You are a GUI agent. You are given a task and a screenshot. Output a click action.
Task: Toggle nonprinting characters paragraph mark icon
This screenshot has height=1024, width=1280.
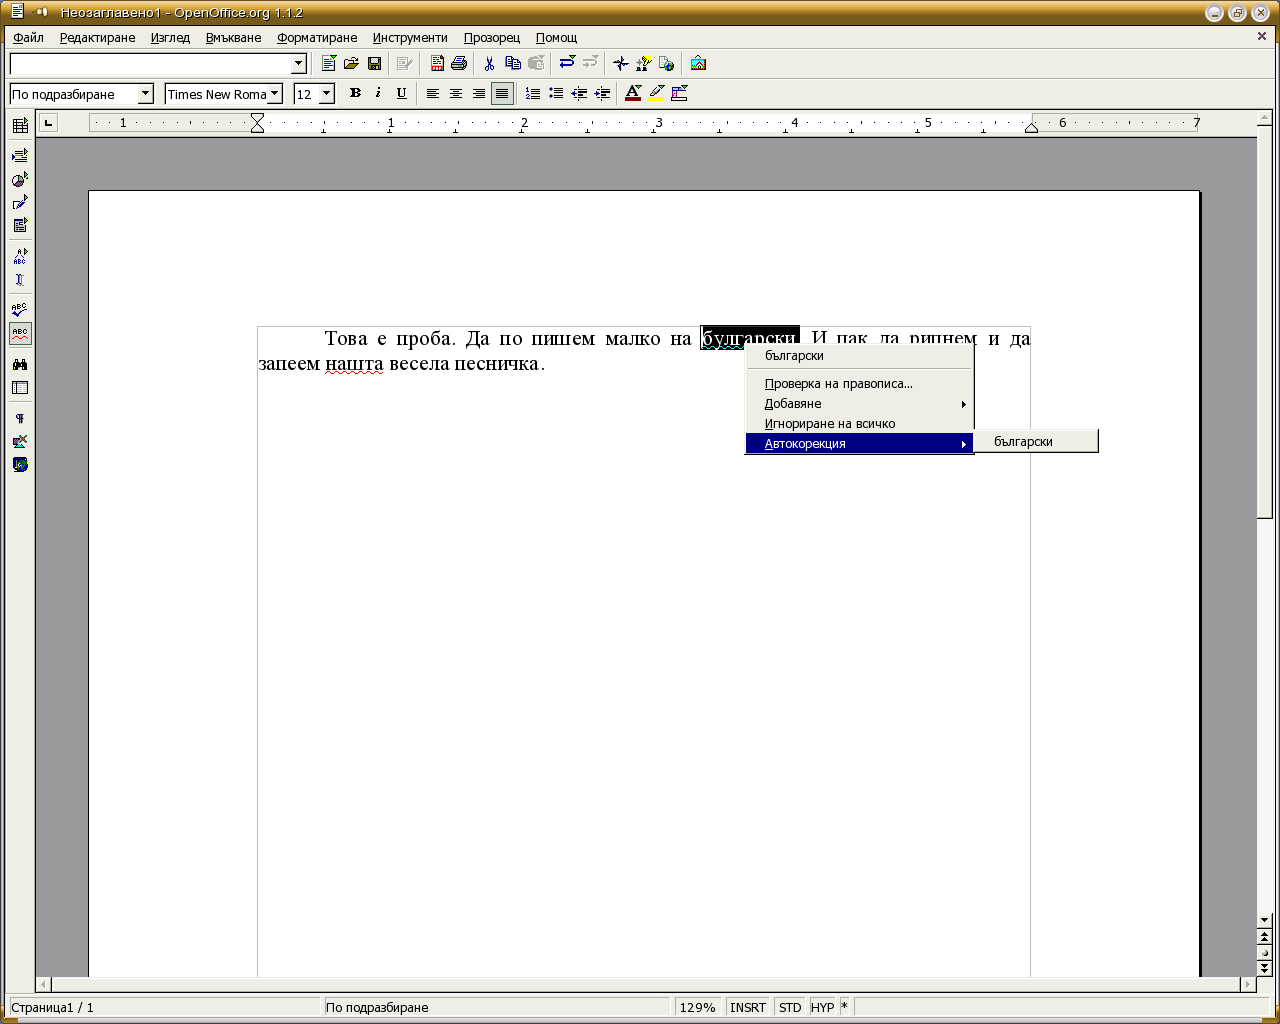(20, 418)
